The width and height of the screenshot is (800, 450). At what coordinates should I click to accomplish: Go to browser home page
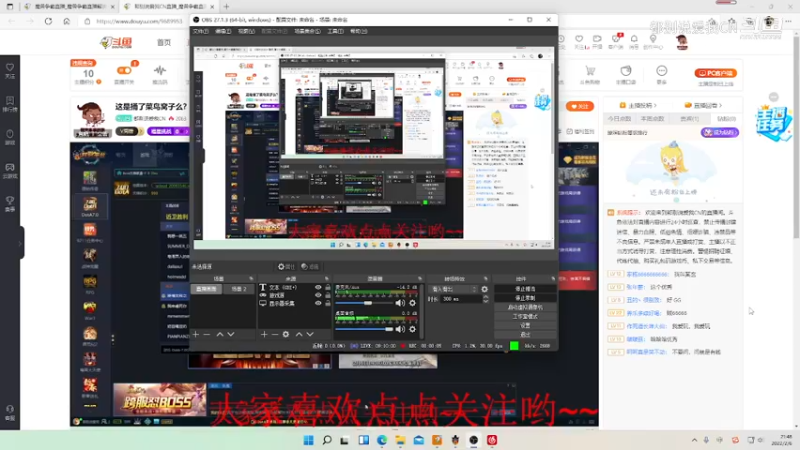(67, 21)
